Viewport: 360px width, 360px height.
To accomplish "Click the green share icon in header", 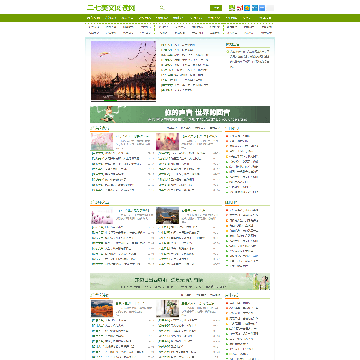I will (x=231, y=8).
